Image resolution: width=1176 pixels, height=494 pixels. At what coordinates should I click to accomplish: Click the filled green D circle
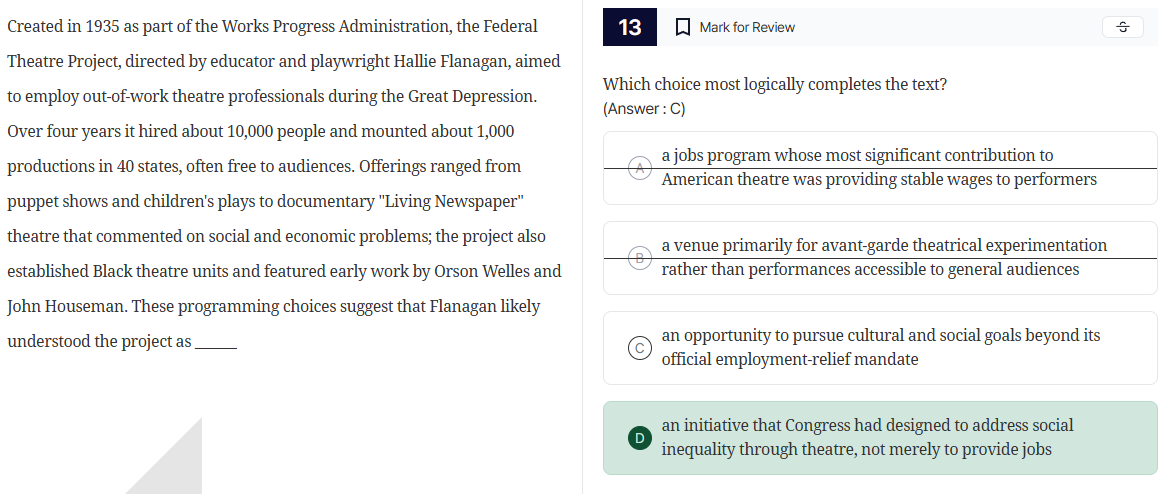[x=640, y=438]
